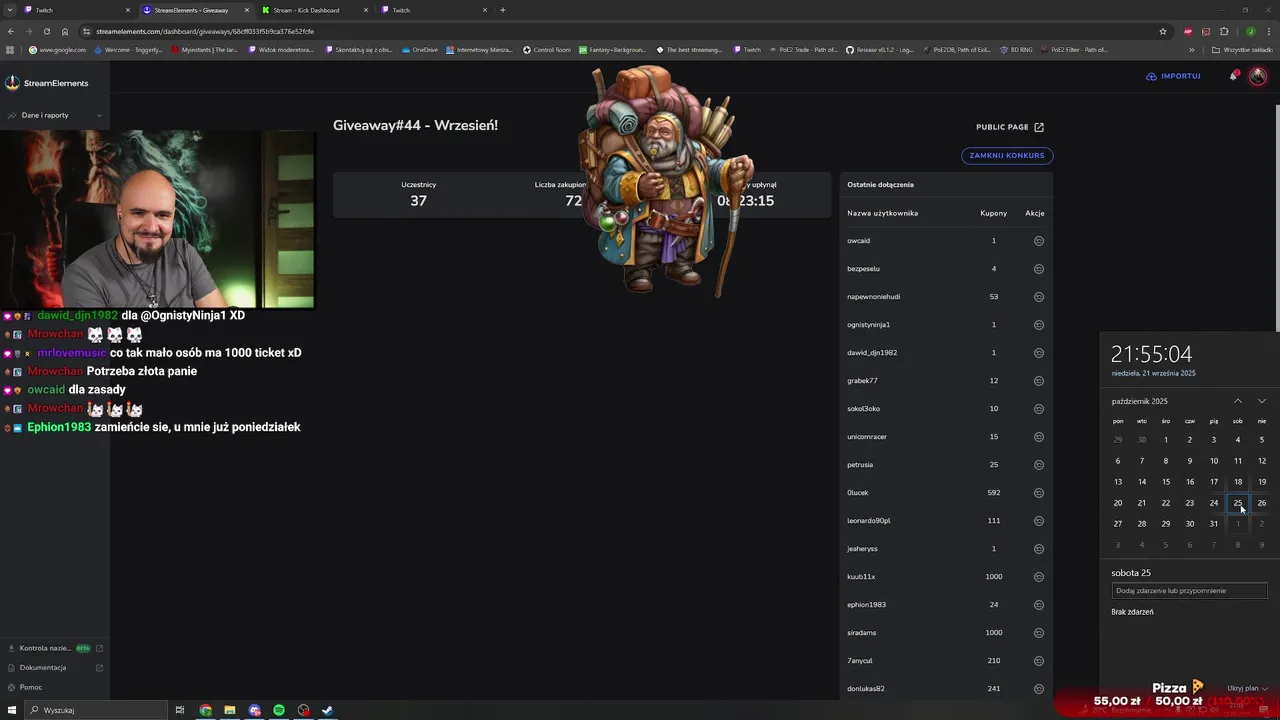Open the Windows Start menu

point(12,710)
